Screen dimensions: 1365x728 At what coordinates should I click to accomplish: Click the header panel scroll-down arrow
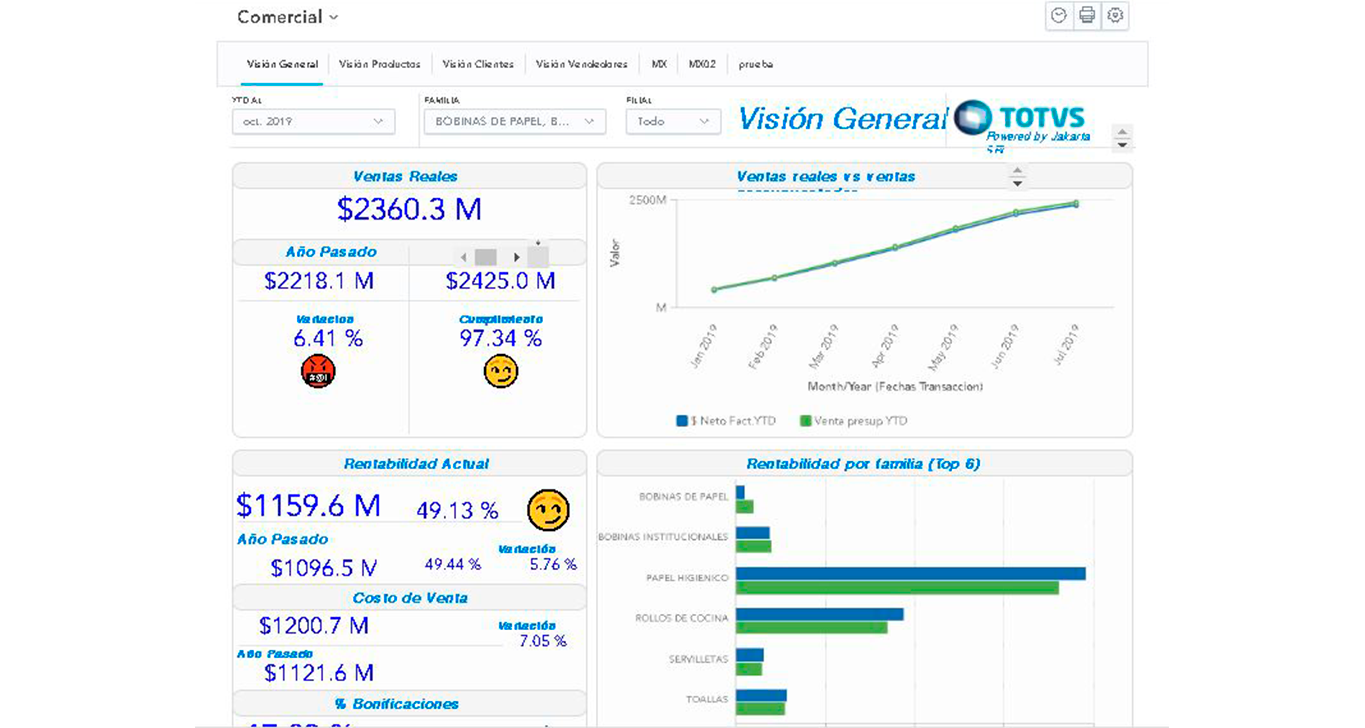pyautogui.click(x=1123, y=144)
